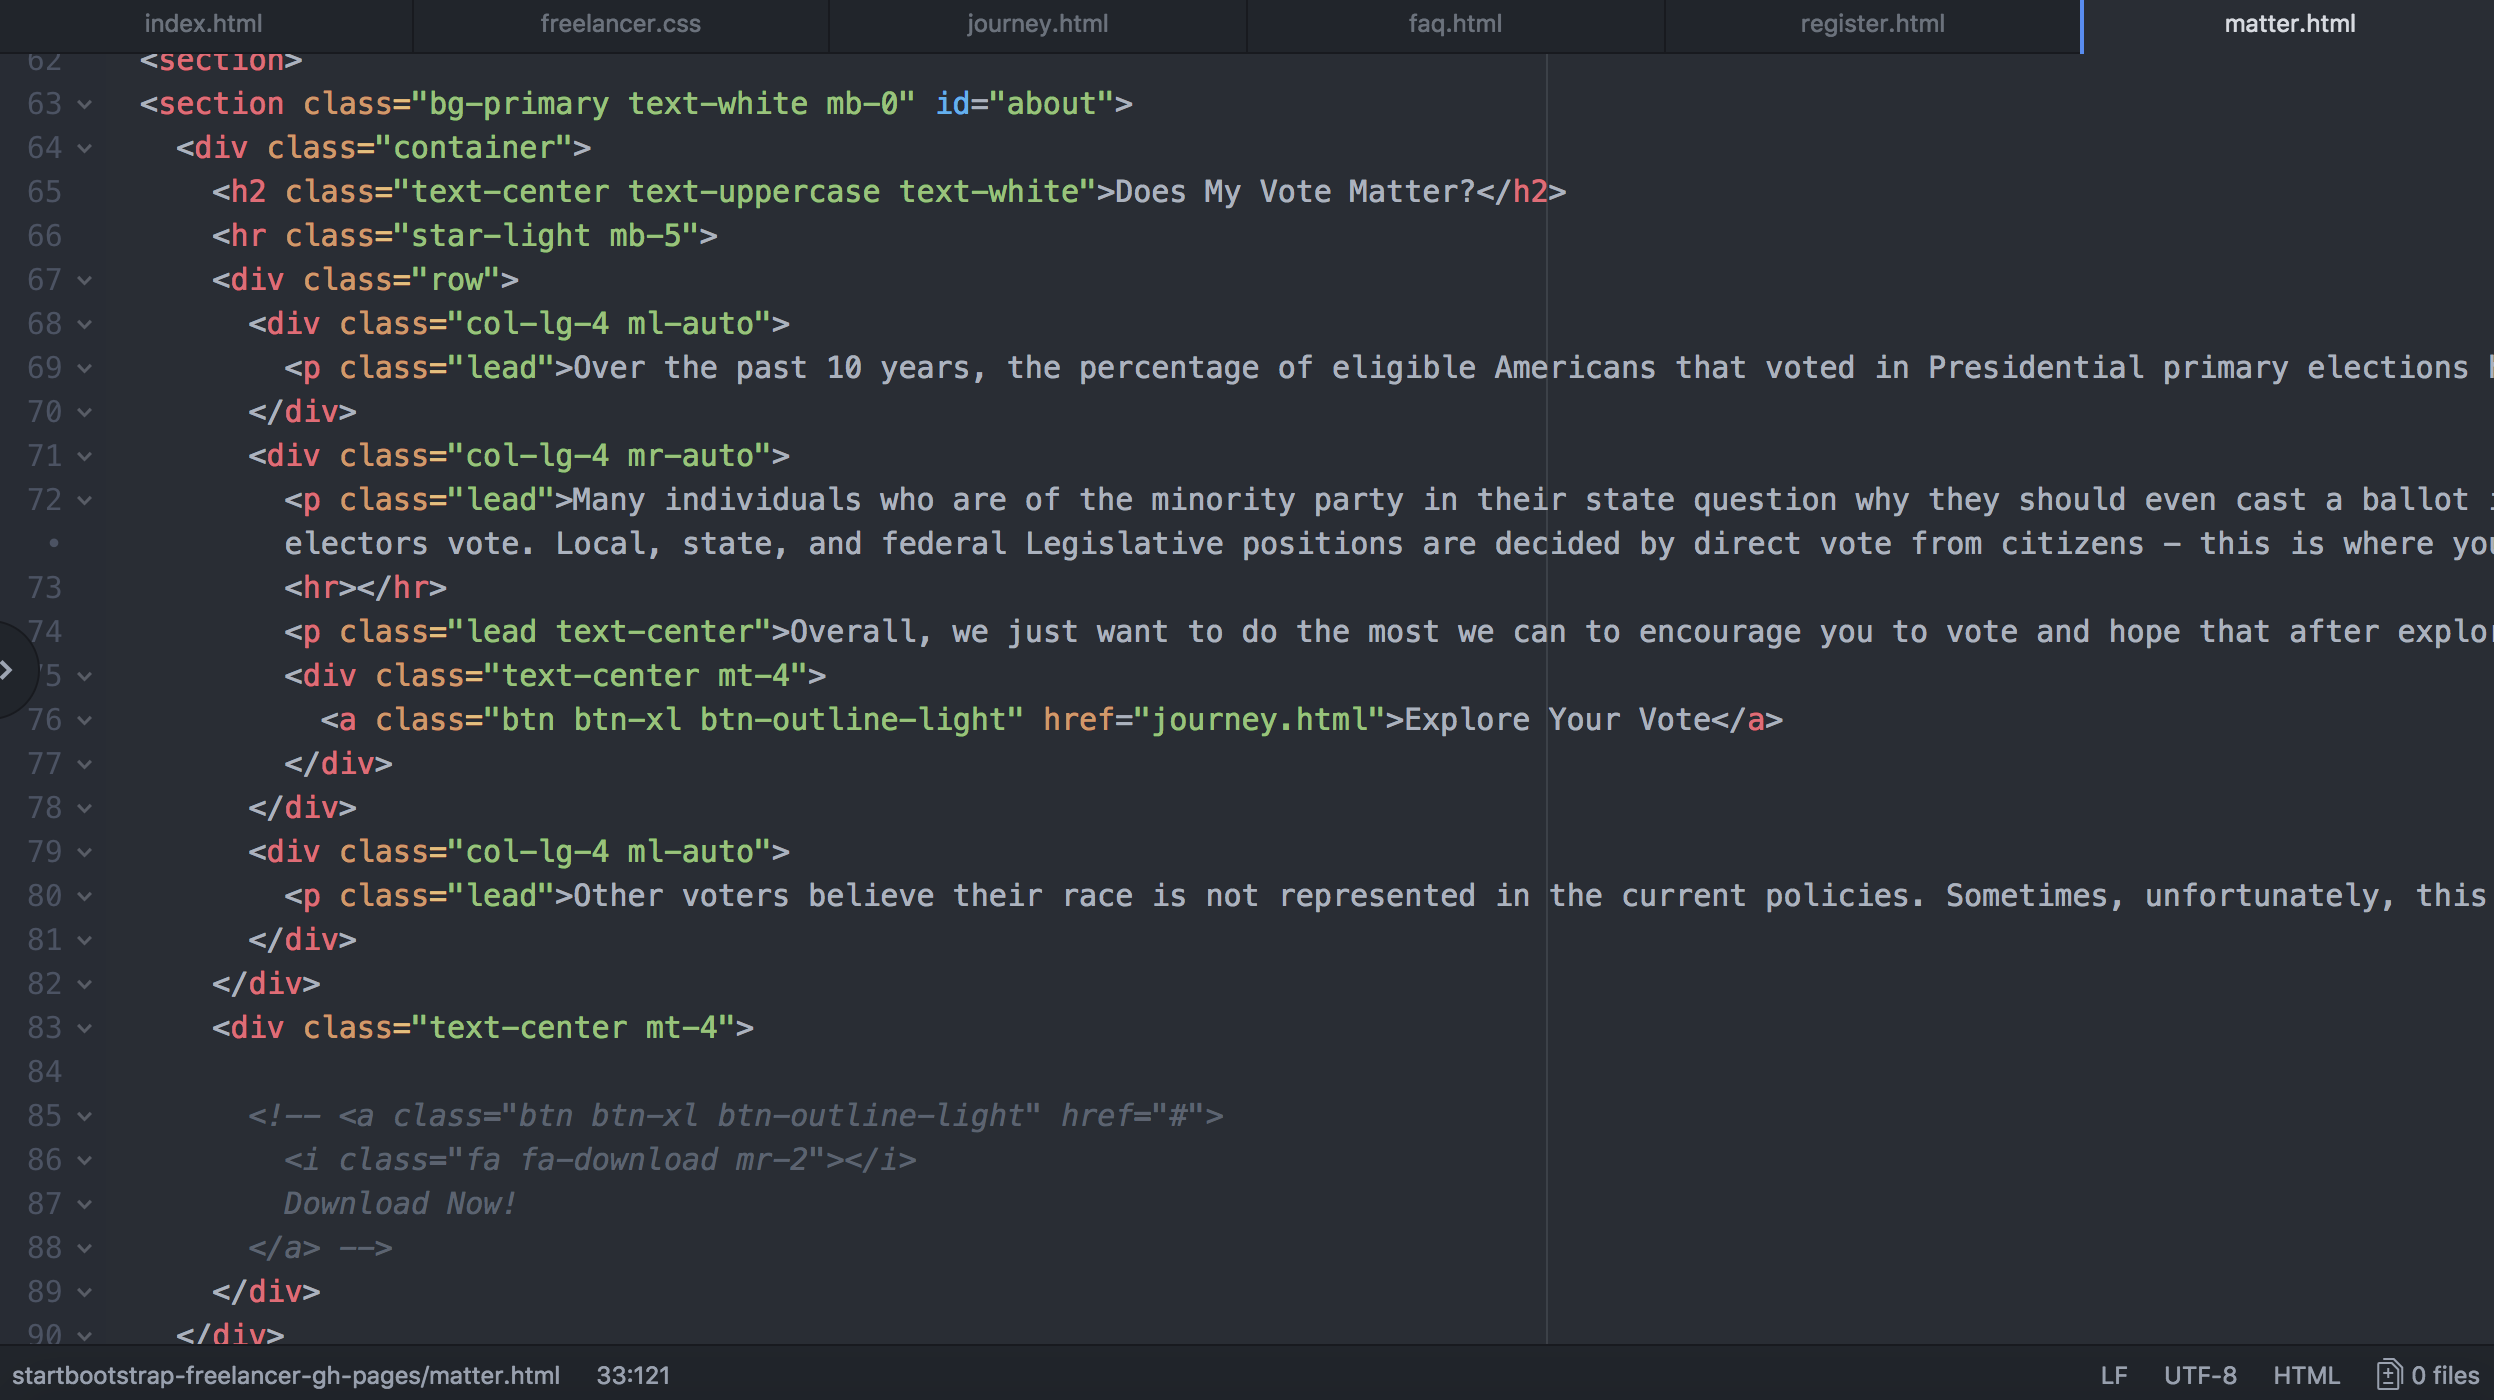Switch to the journey.html tab
The image size is (2494, 1400).
pos(1037,23)
